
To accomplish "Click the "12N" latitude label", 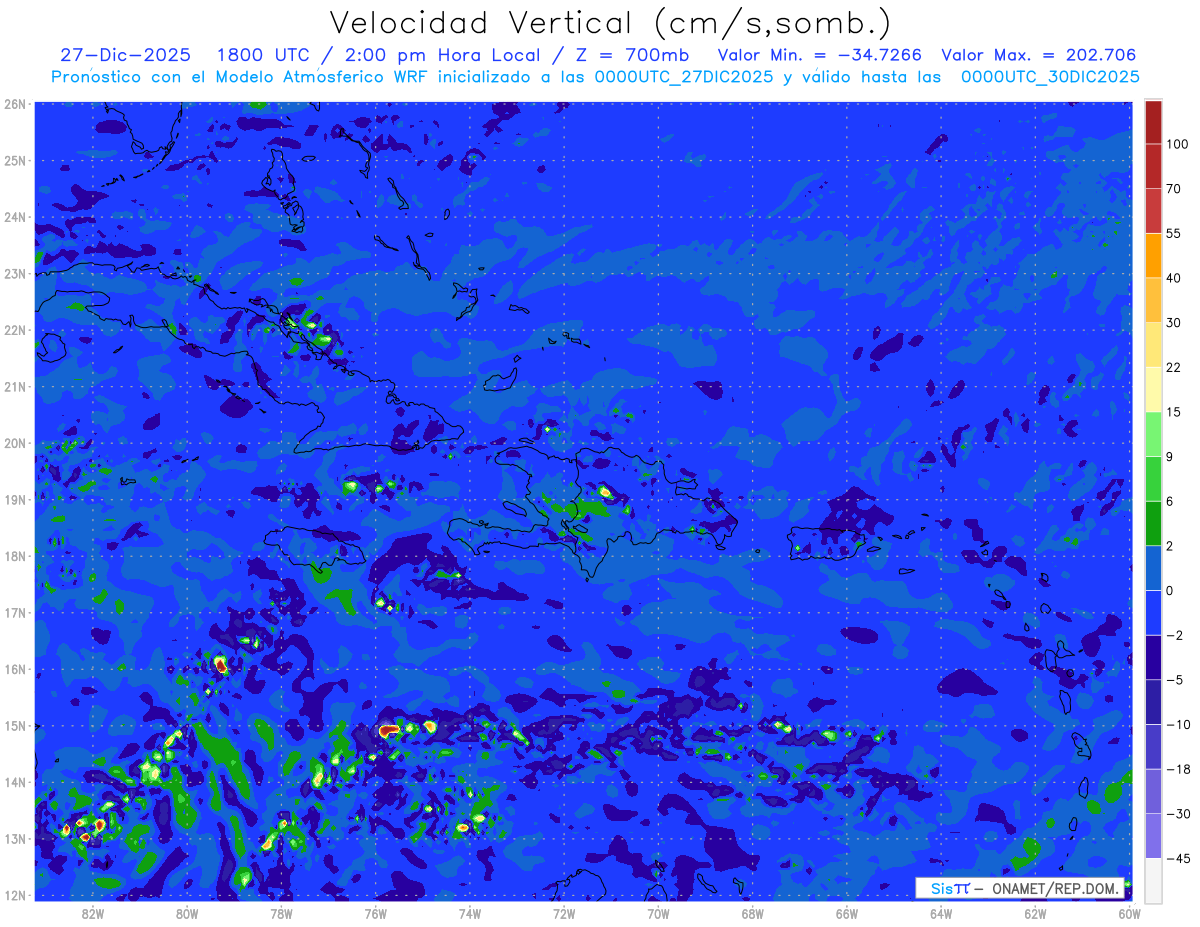I will tap(15, 895).
